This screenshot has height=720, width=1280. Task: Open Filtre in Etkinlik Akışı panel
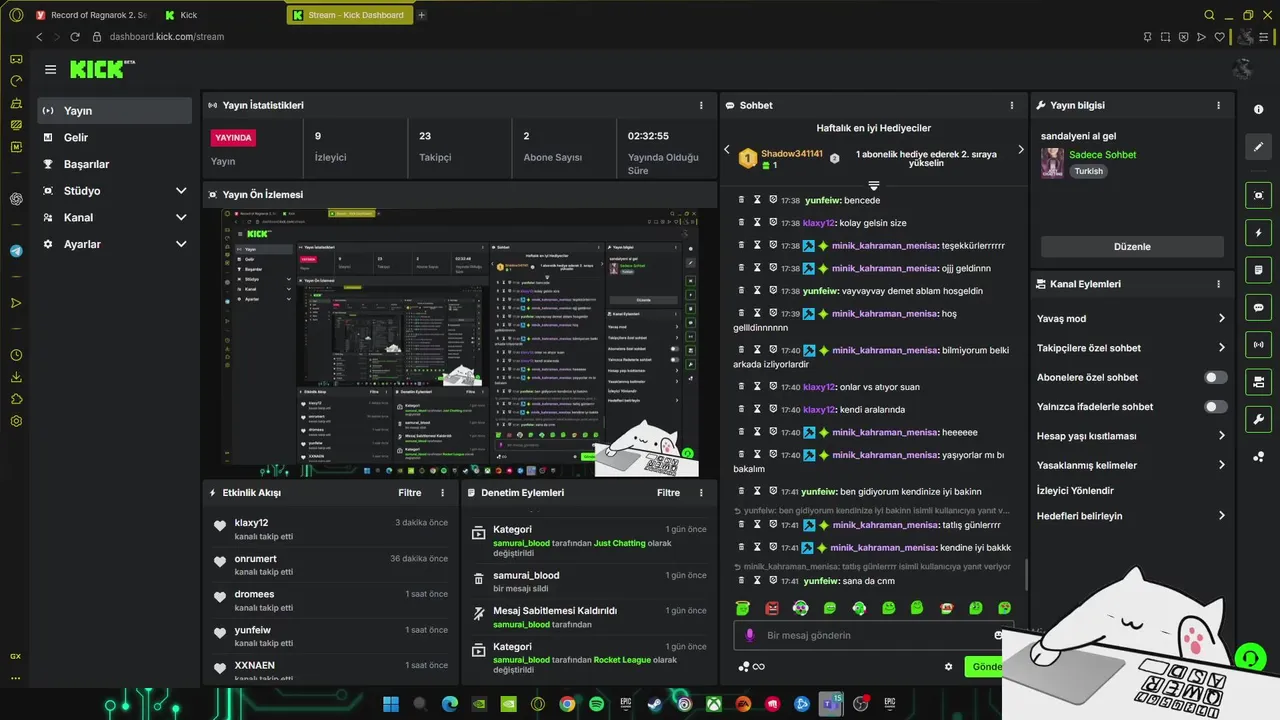(x=410, y=493)
